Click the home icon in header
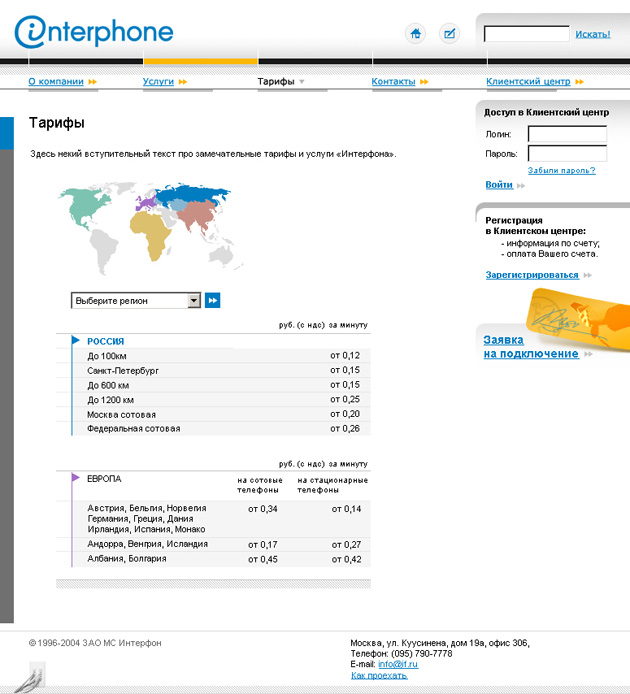 click(x=416, y=33)
